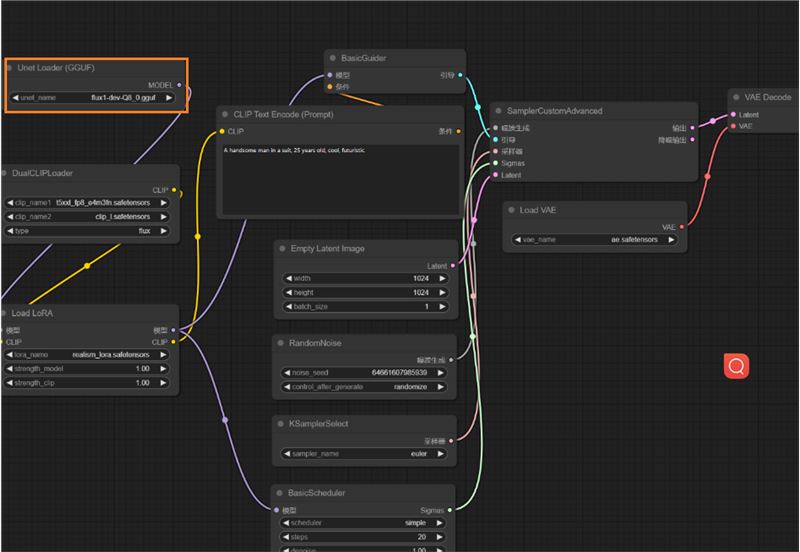The width and height of the screenshot is (800, 552).
Task: Click RandomNoise output socket
Action: [451, 360]
